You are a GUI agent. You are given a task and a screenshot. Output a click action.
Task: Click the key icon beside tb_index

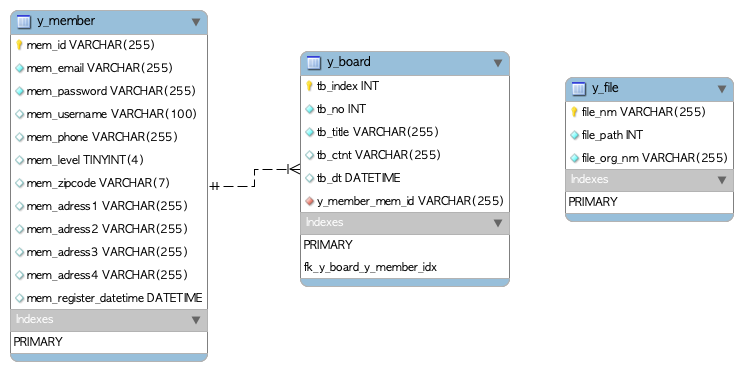click(309, 86)
